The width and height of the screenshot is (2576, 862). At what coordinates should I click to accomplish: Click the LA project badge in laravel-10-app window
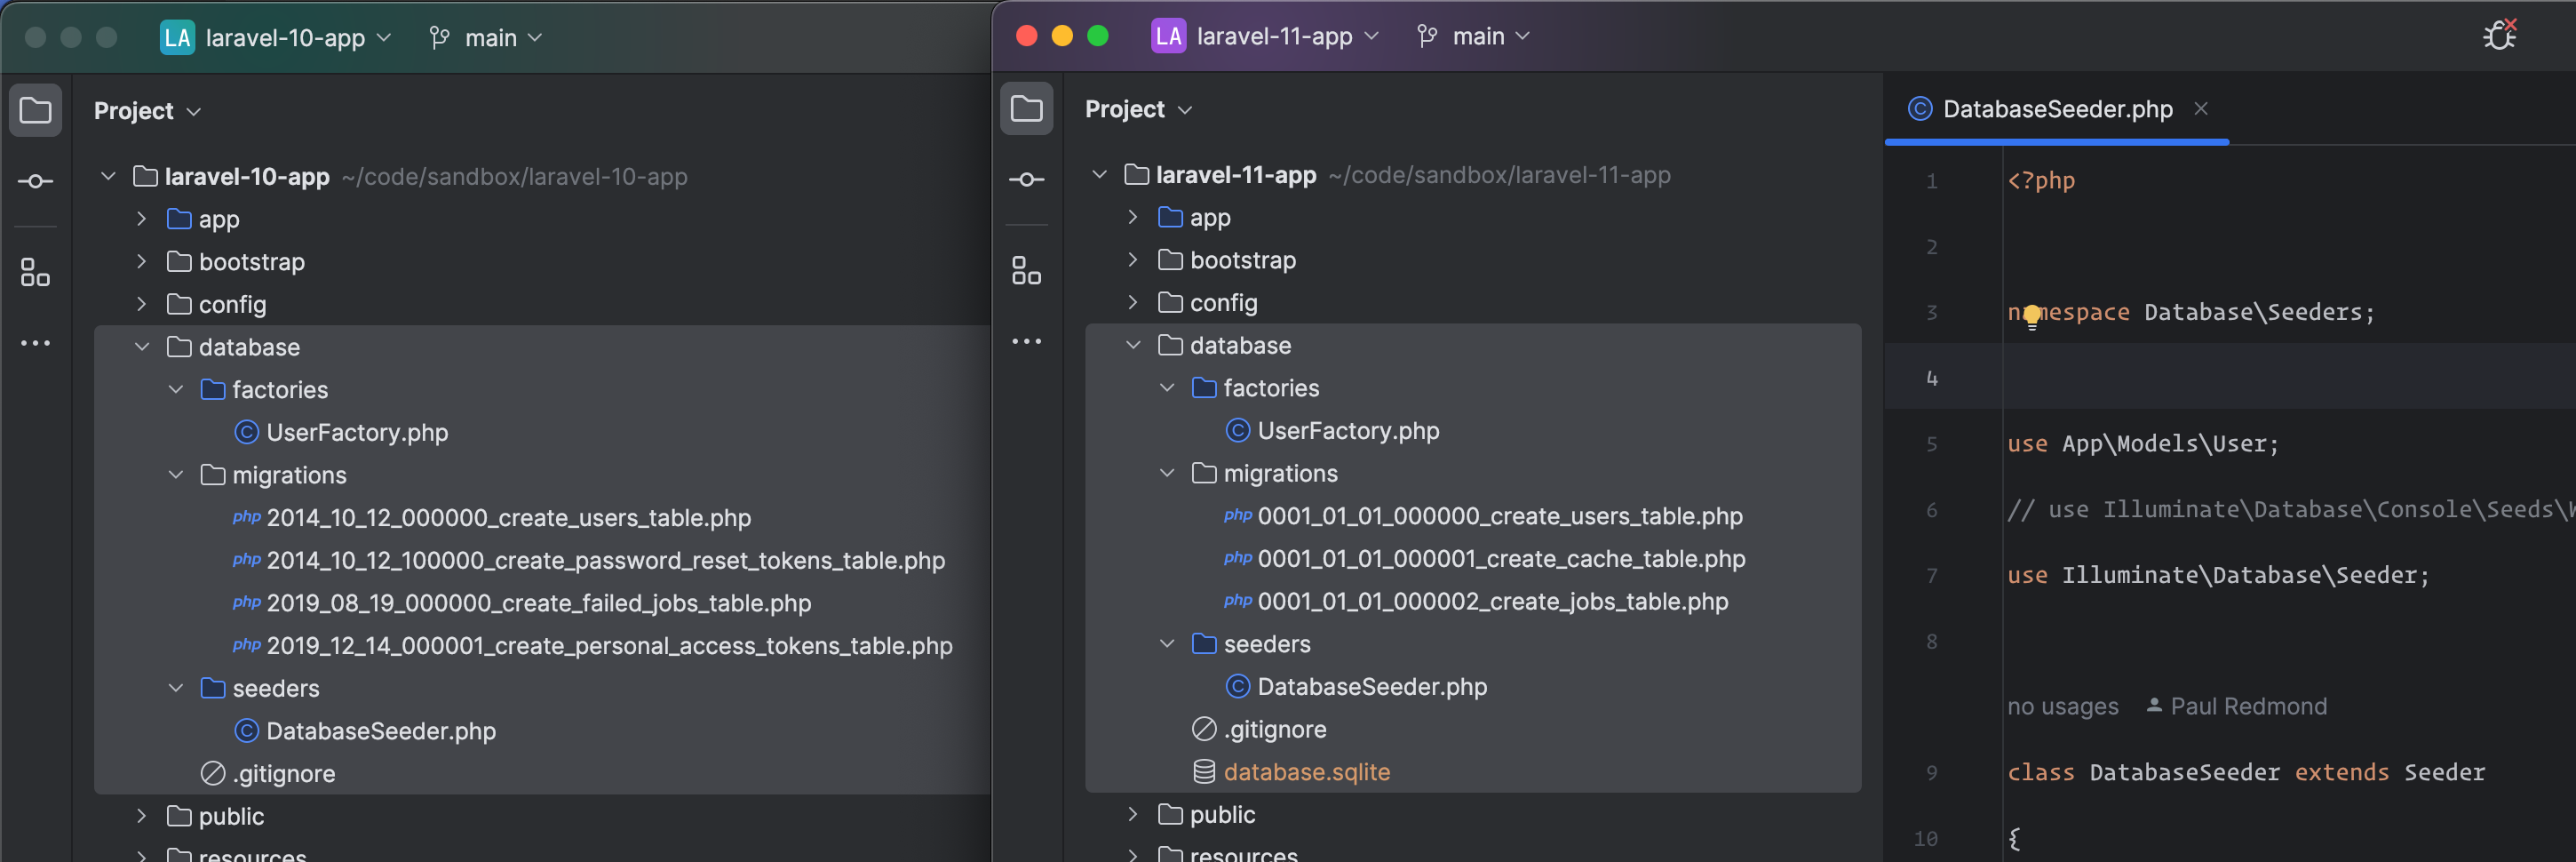(177, 38)
